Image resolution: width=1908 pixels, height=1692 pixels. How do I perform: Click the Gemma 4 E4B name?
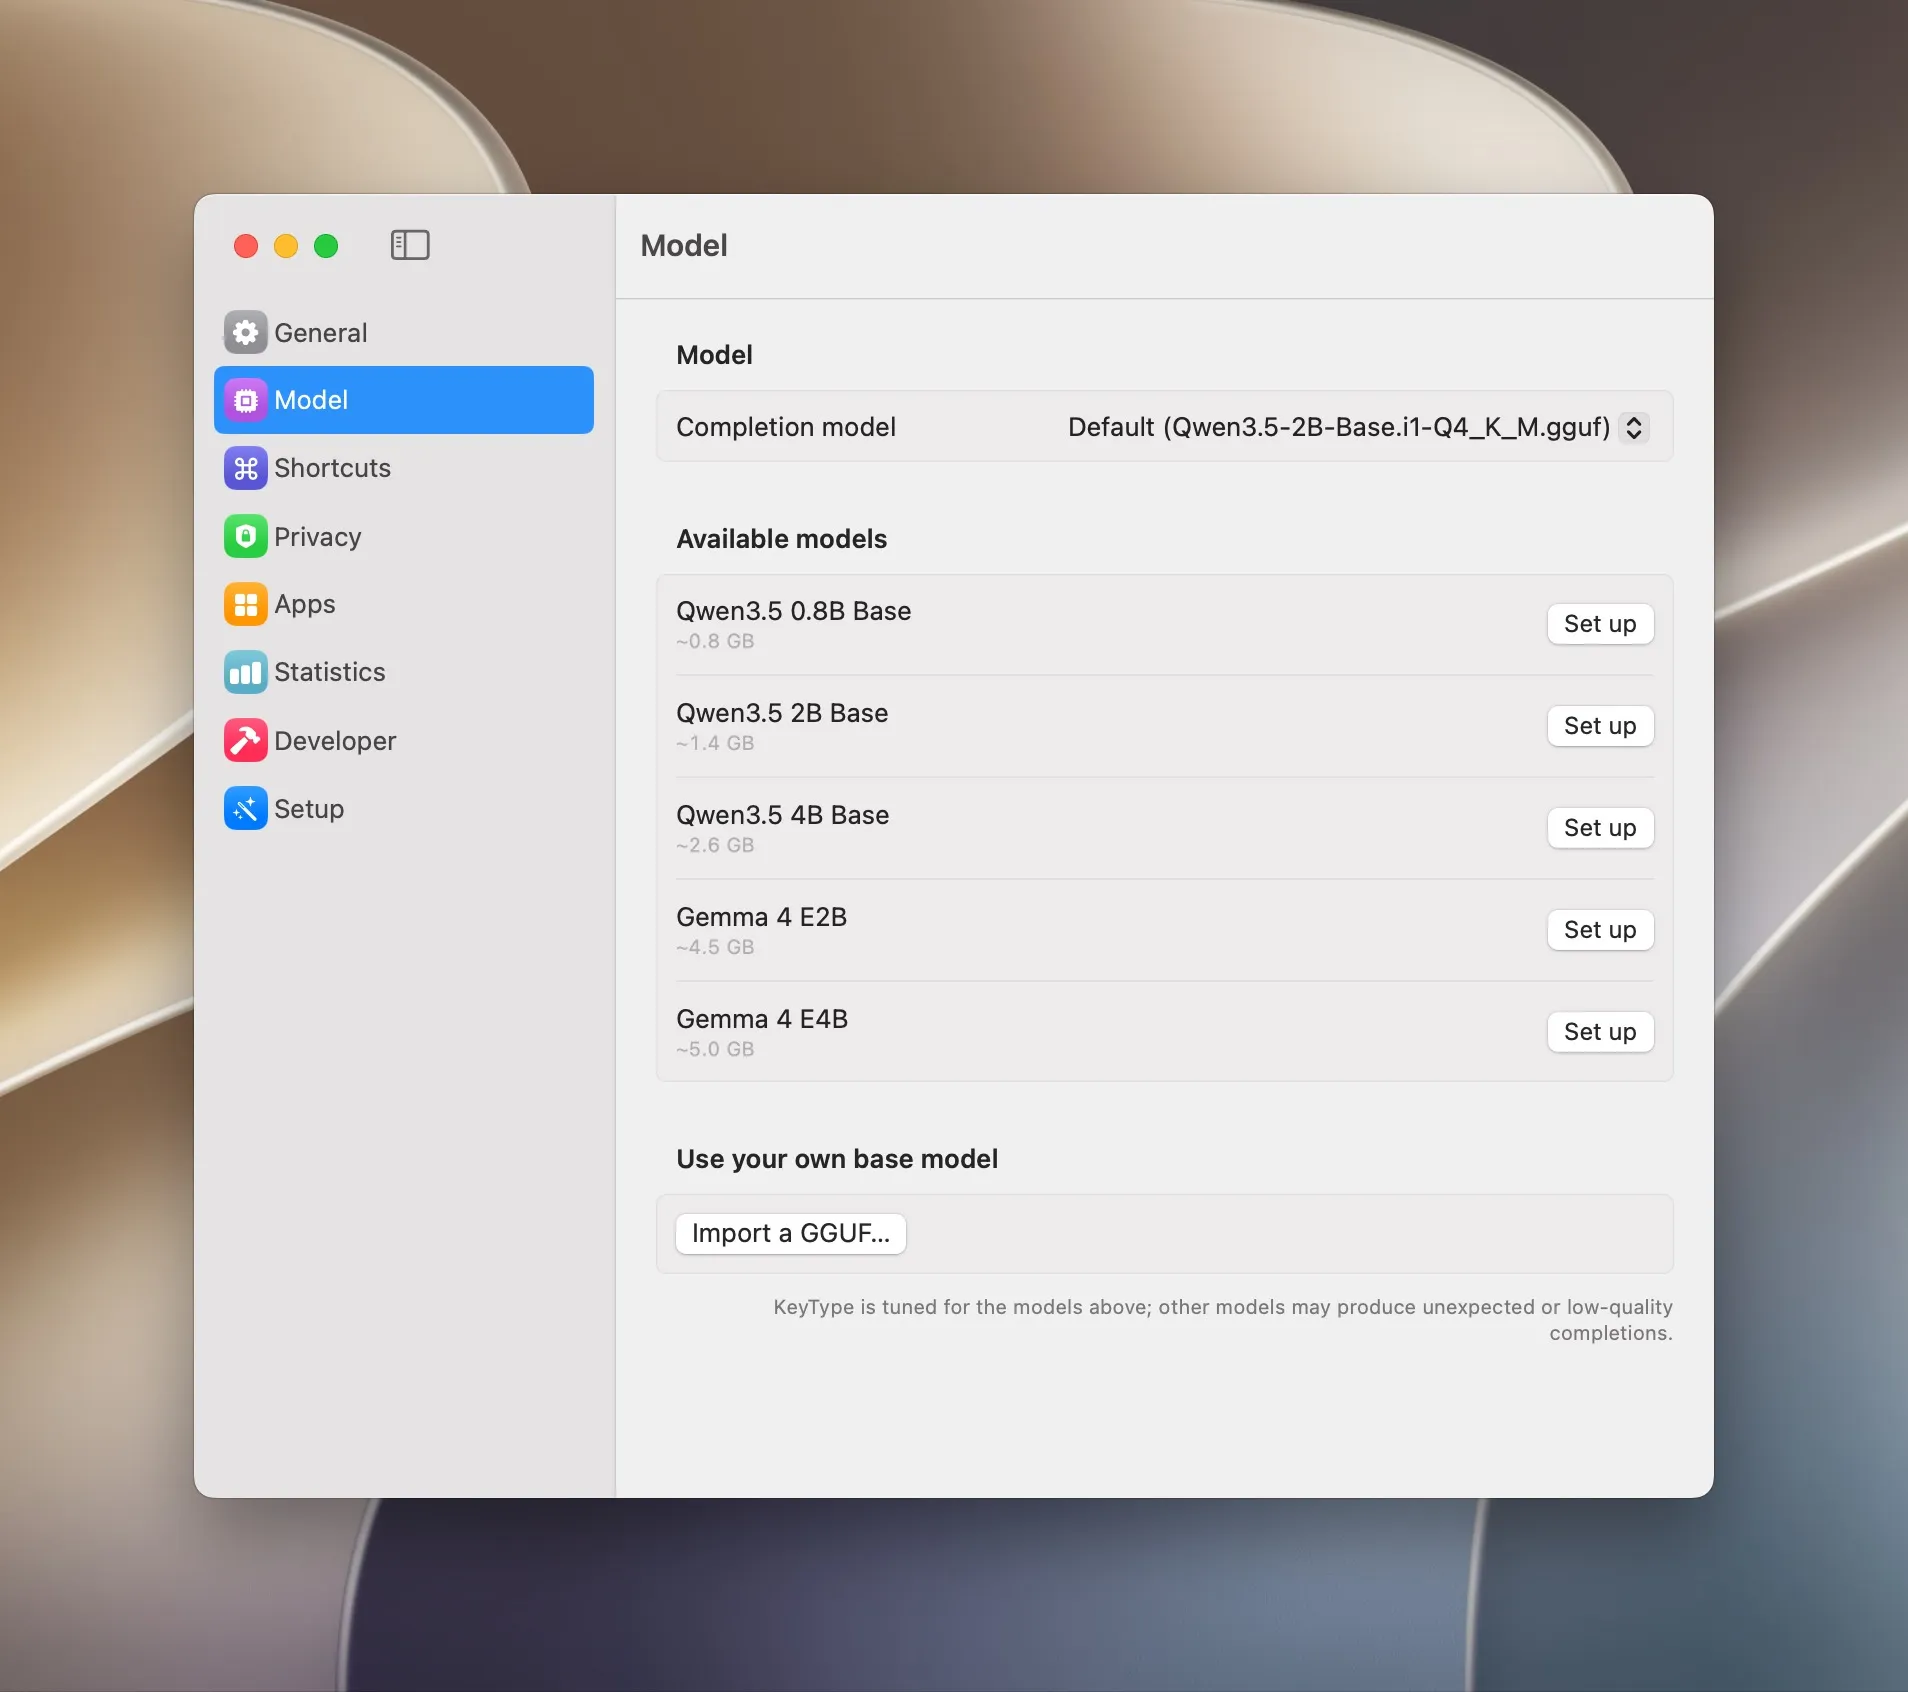point(762,1019)
